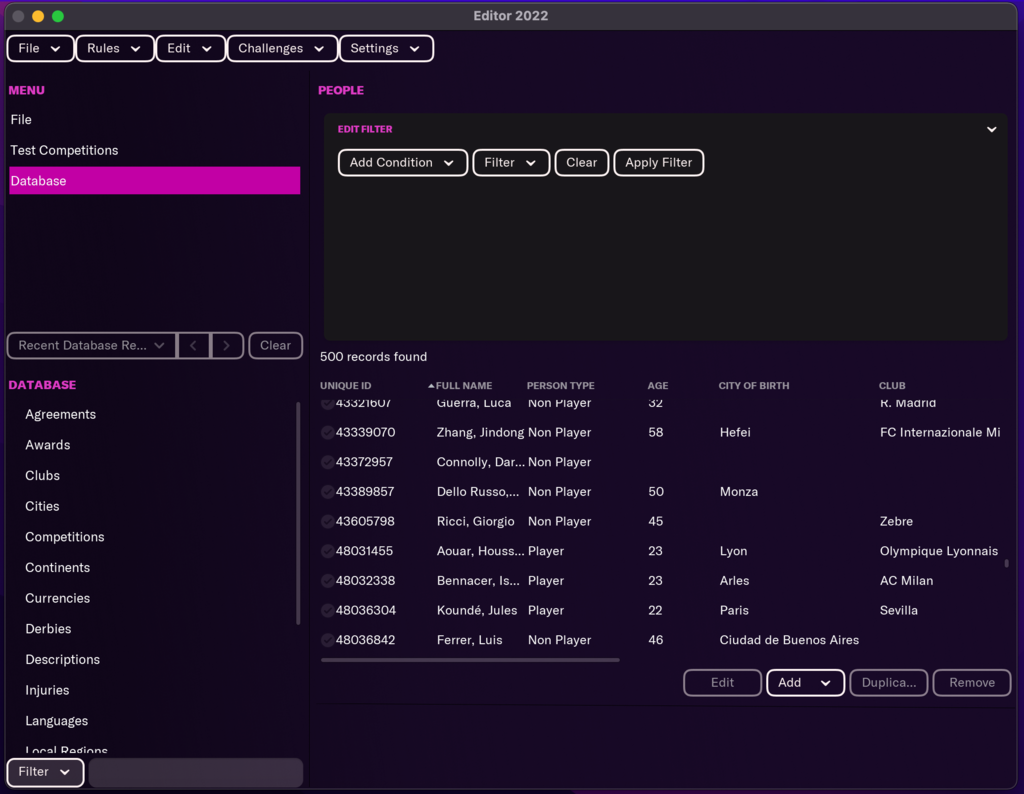Open the Add dropdown below the table

point(805,682)
